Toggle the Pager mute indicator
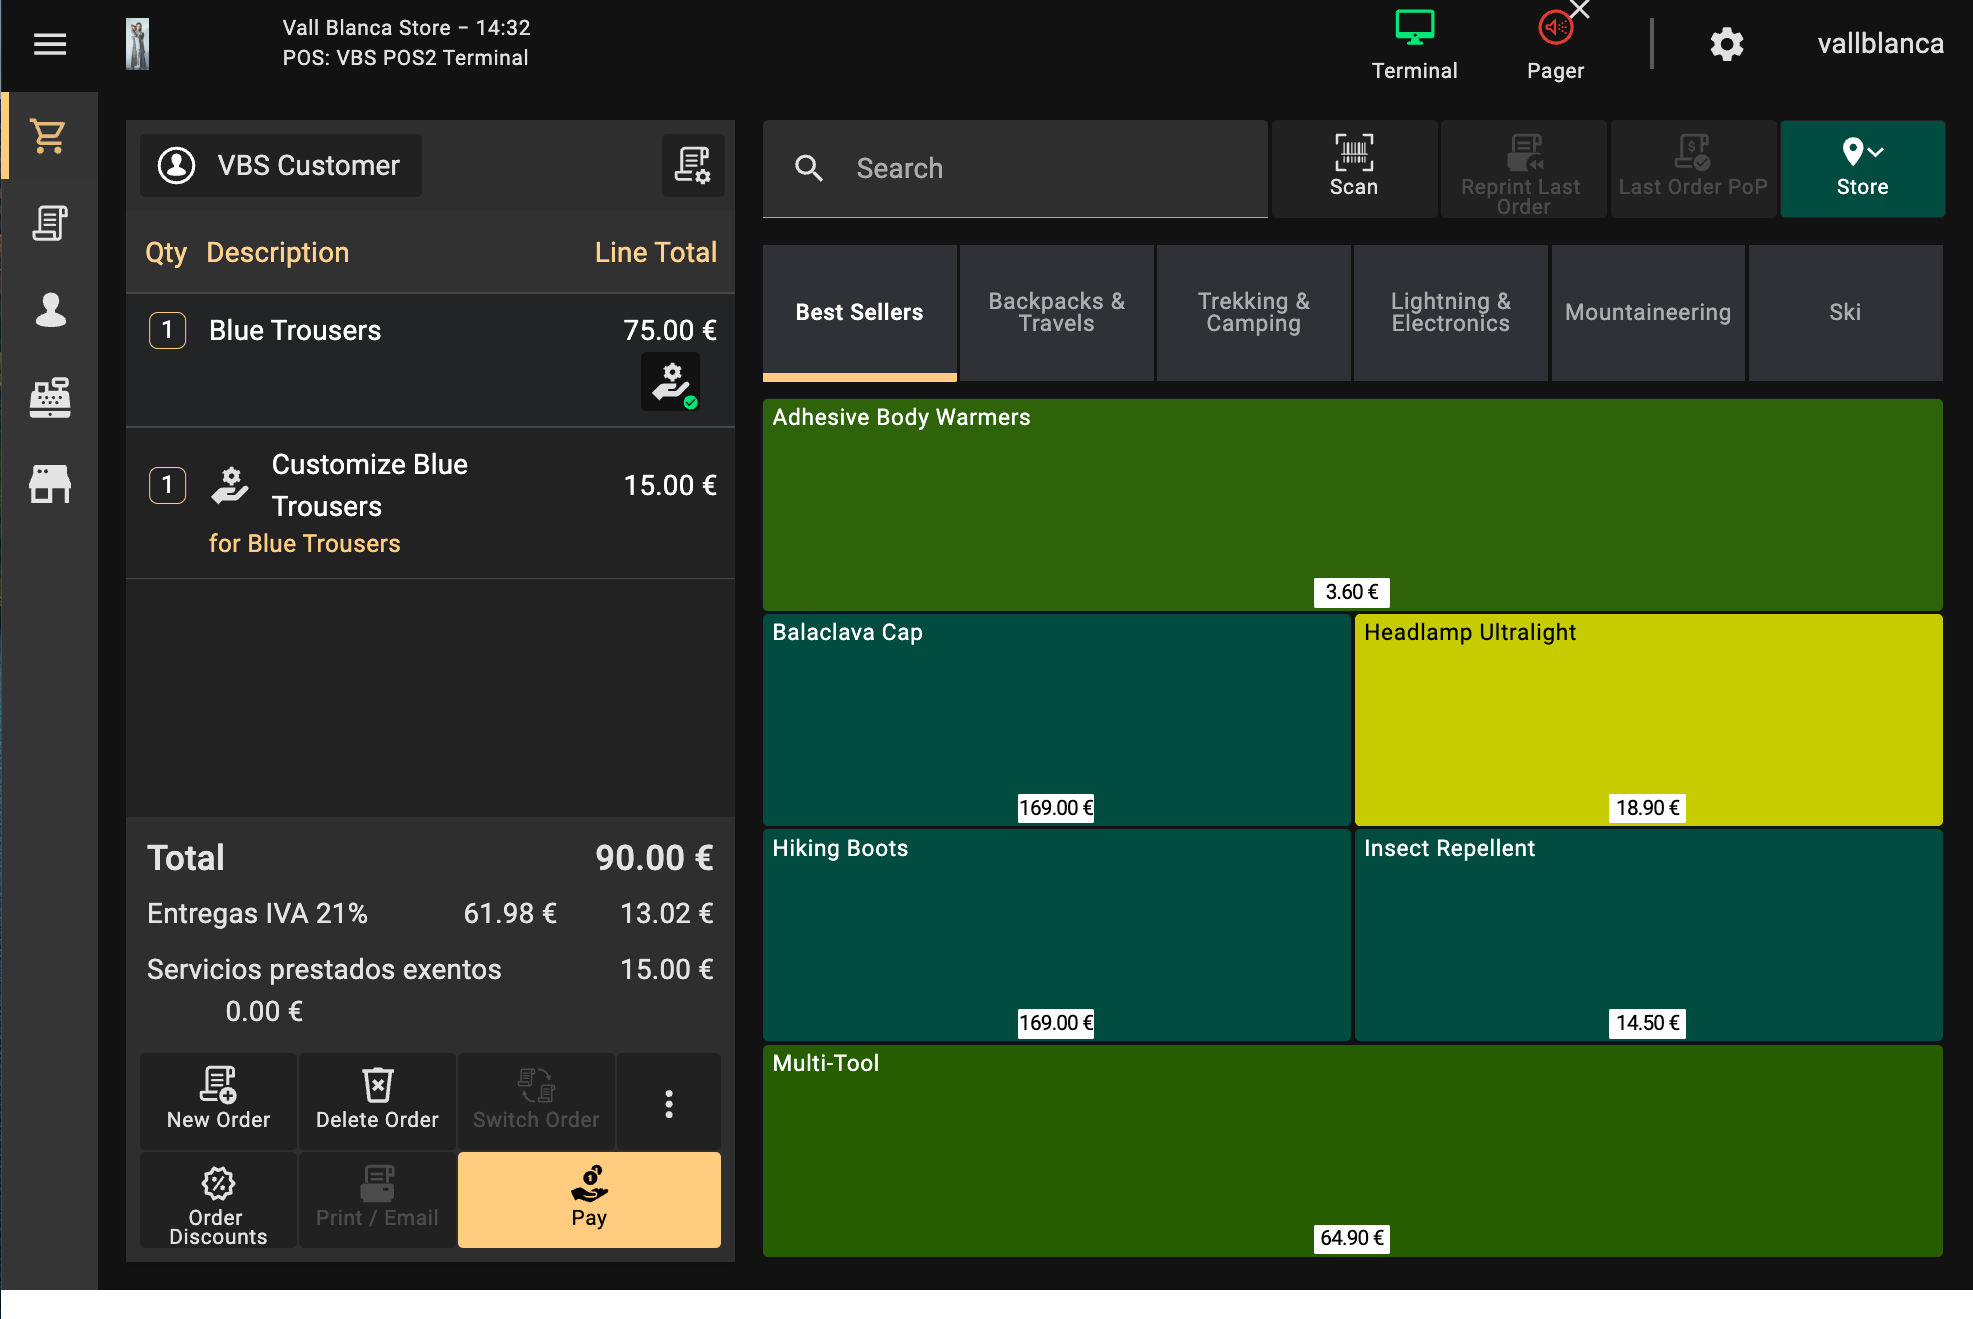Image resolution: width=1973 pixels, height=1319 pixels. click(1555, 45)
